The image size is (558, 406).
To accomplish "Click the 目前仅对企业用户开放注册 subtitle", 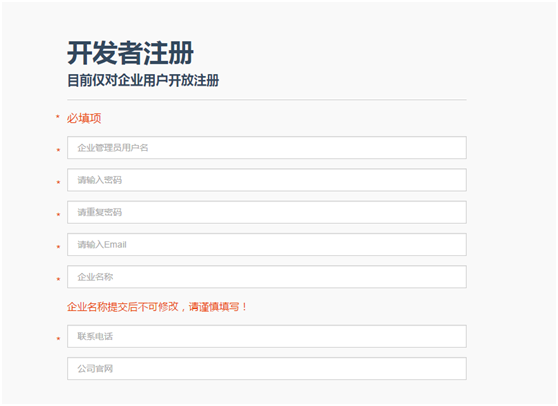I will click(143, 80).
